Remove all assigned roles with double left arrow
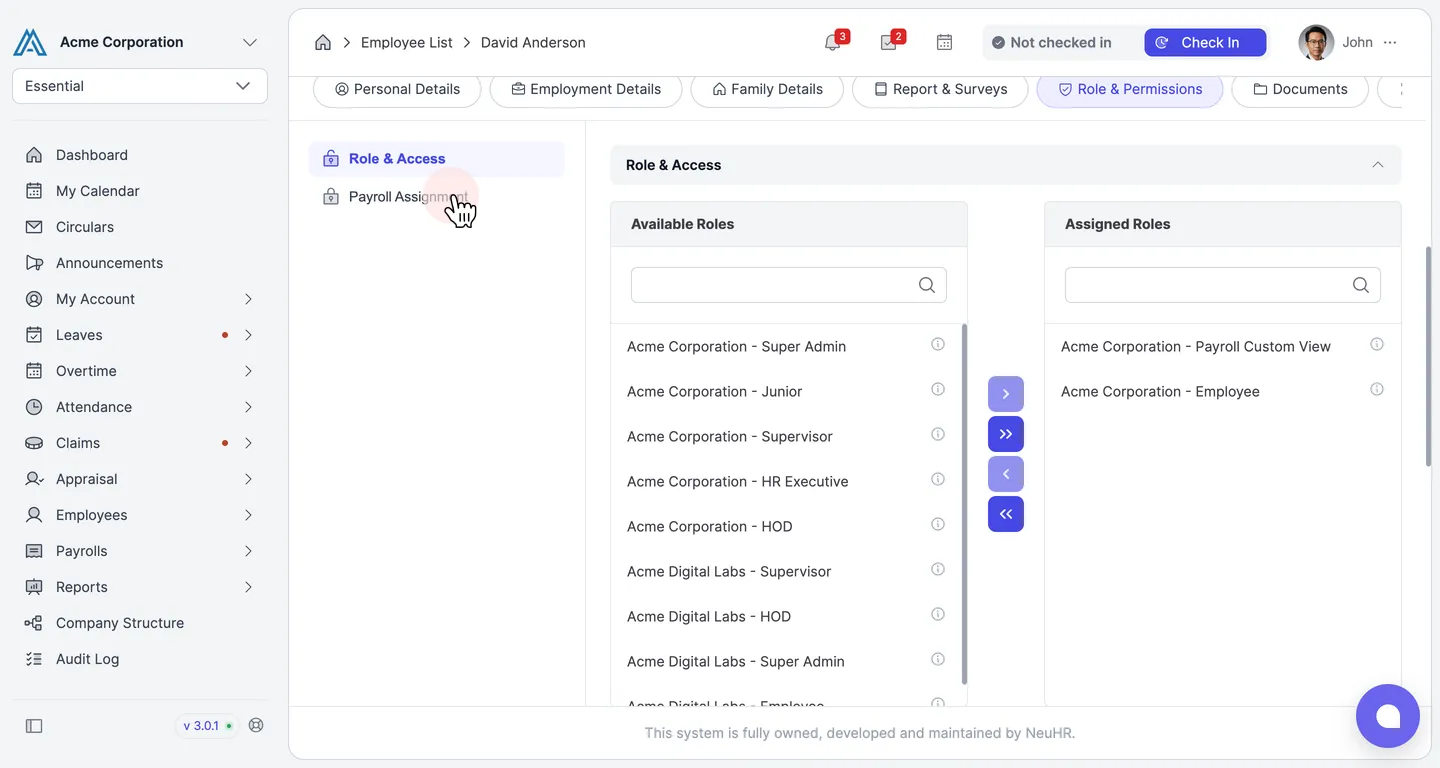 tap(1006, 514)
